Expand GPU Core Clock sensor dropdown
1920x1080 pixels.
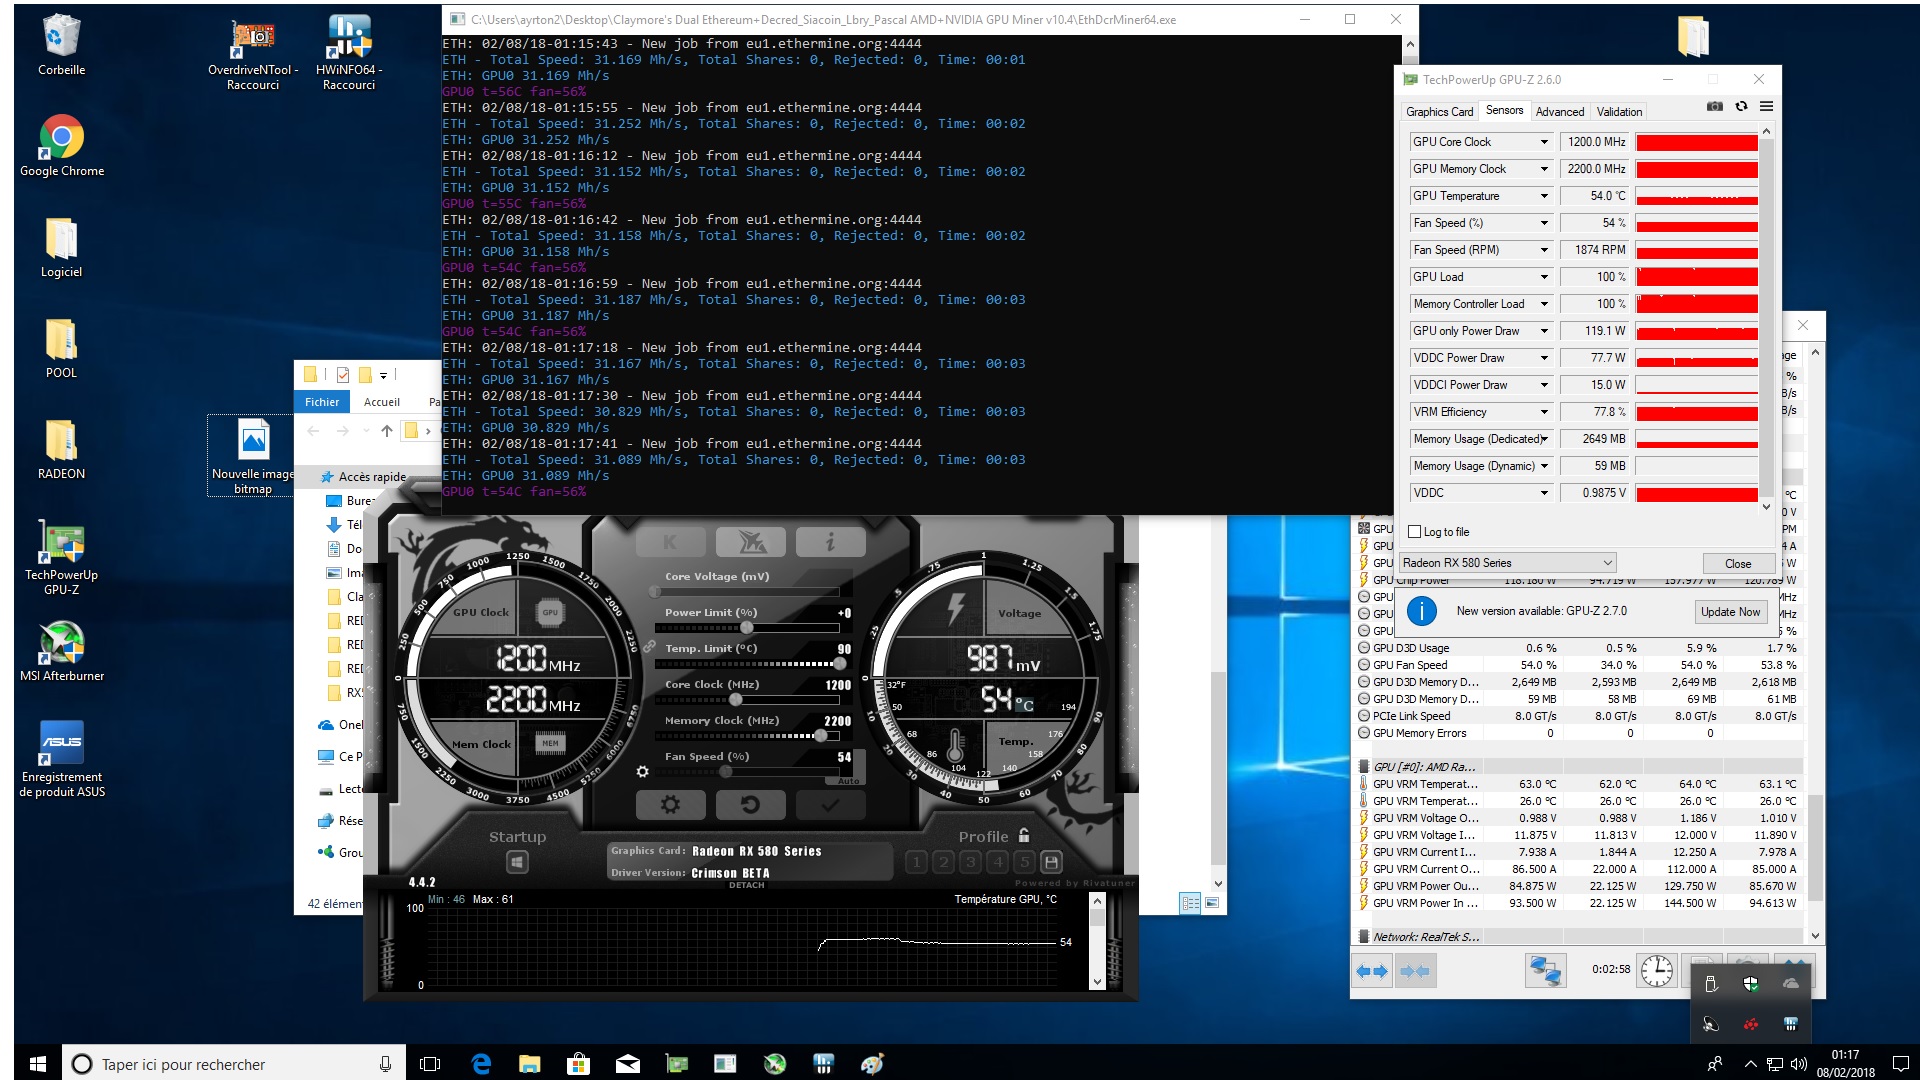click(x=1544, y=142)
